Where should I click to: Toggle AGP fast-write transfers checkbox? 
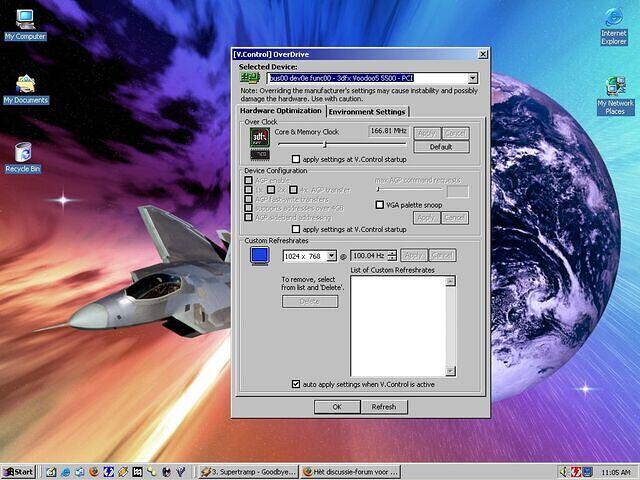pyautogui.click(x=248, y=199)
